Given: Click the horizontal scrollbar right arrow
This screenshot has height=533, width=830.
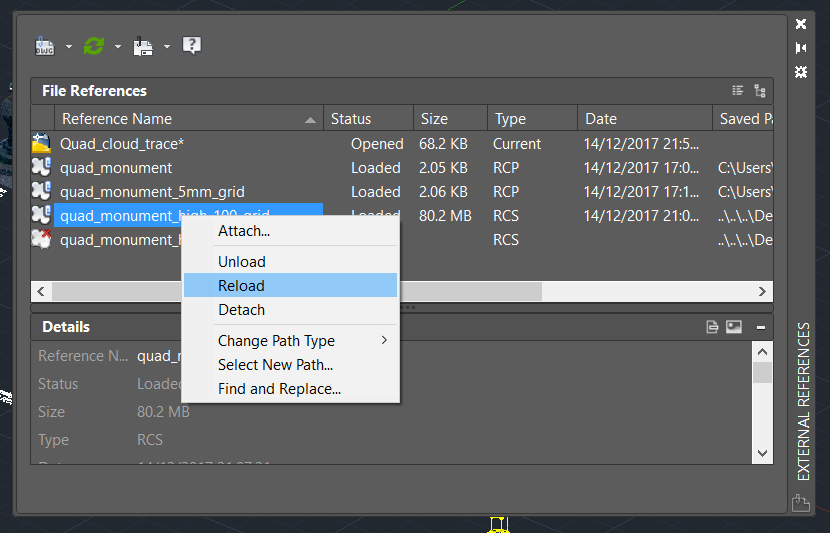Looking at the screenshot, I should [762, 291].
